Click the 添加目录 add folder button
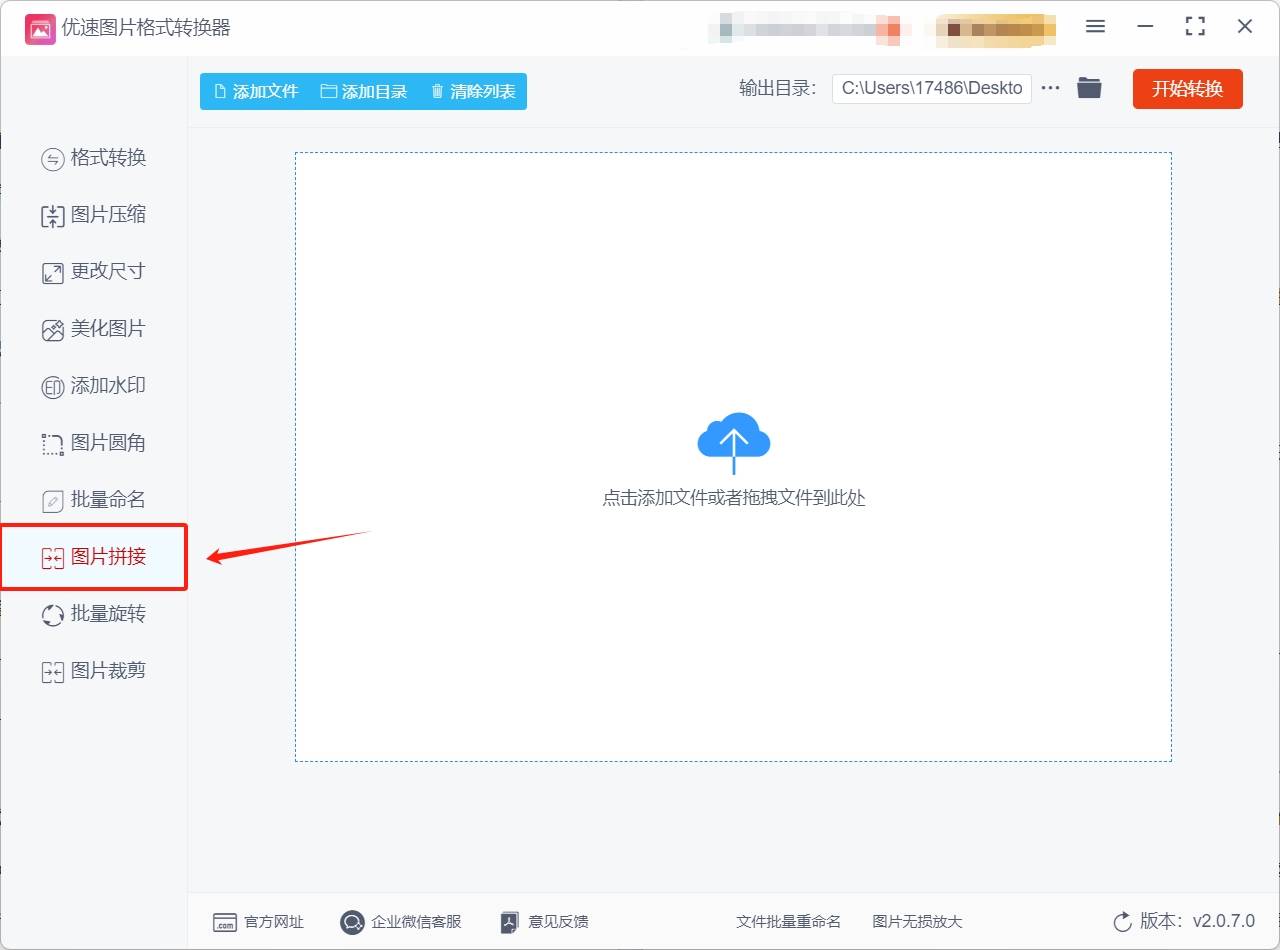The width and height of the screenshot is (1280, 950). click(x=364, y=91)
